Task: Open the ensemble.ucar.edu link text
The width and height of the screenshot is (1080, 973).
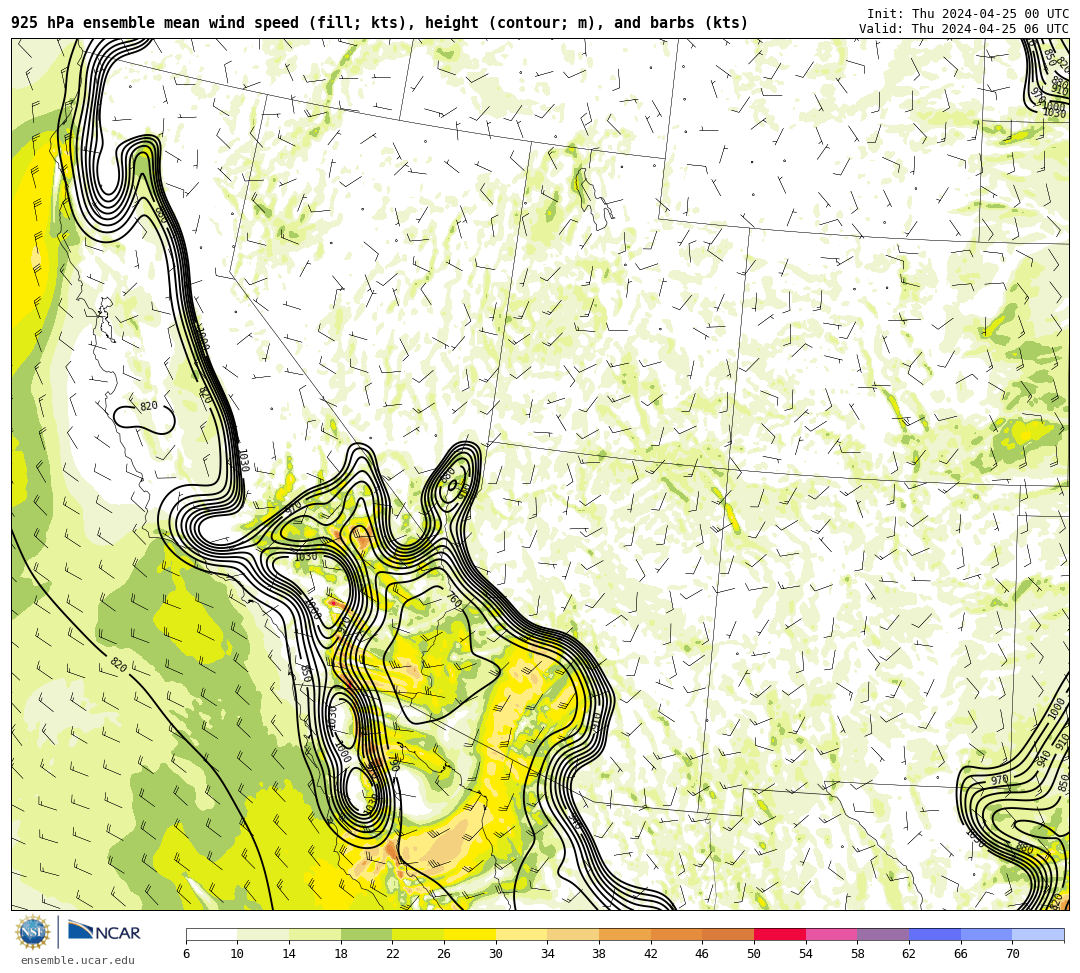Action: [78, 960]
